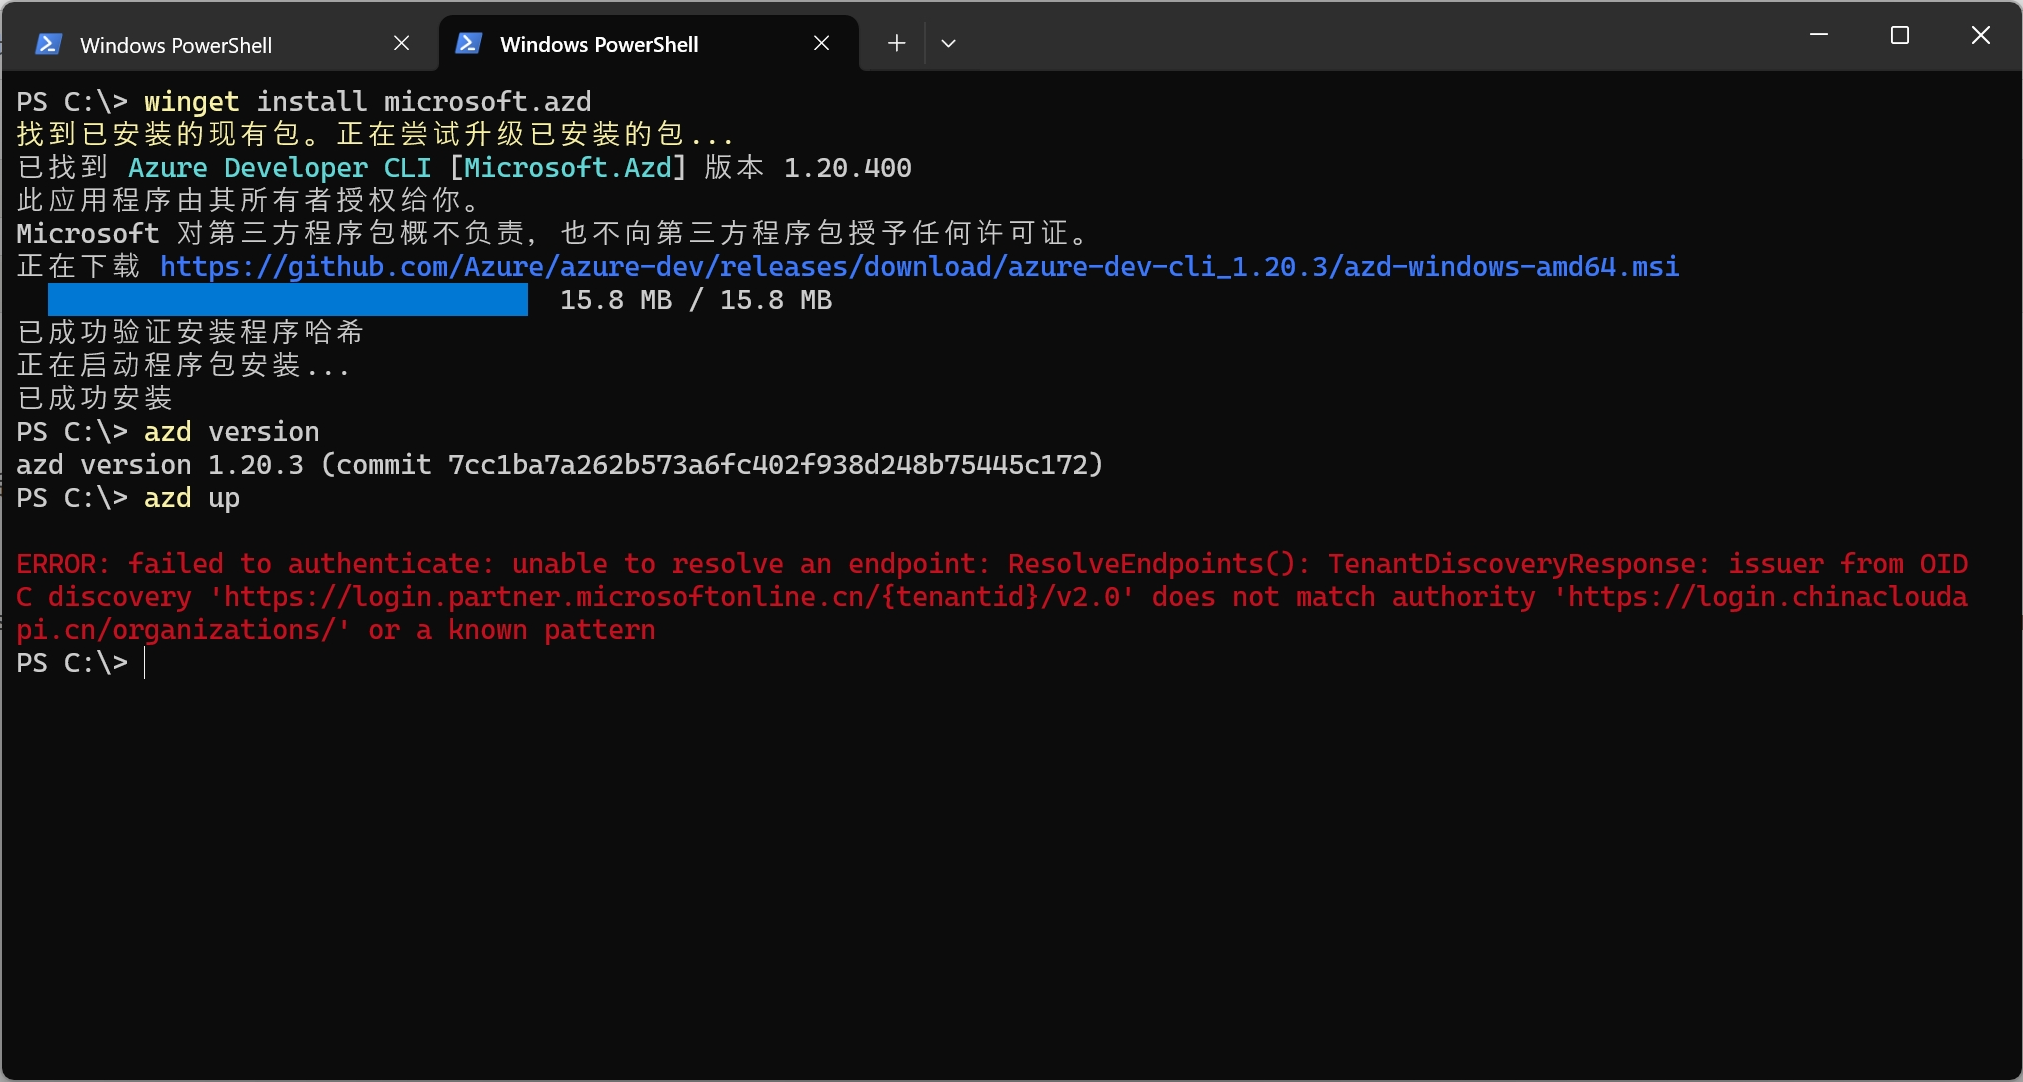The height and width of the screenshot is (1082, 2023).
Task: Close the active Windows PowerShell tab
Action: coord(821,43)
